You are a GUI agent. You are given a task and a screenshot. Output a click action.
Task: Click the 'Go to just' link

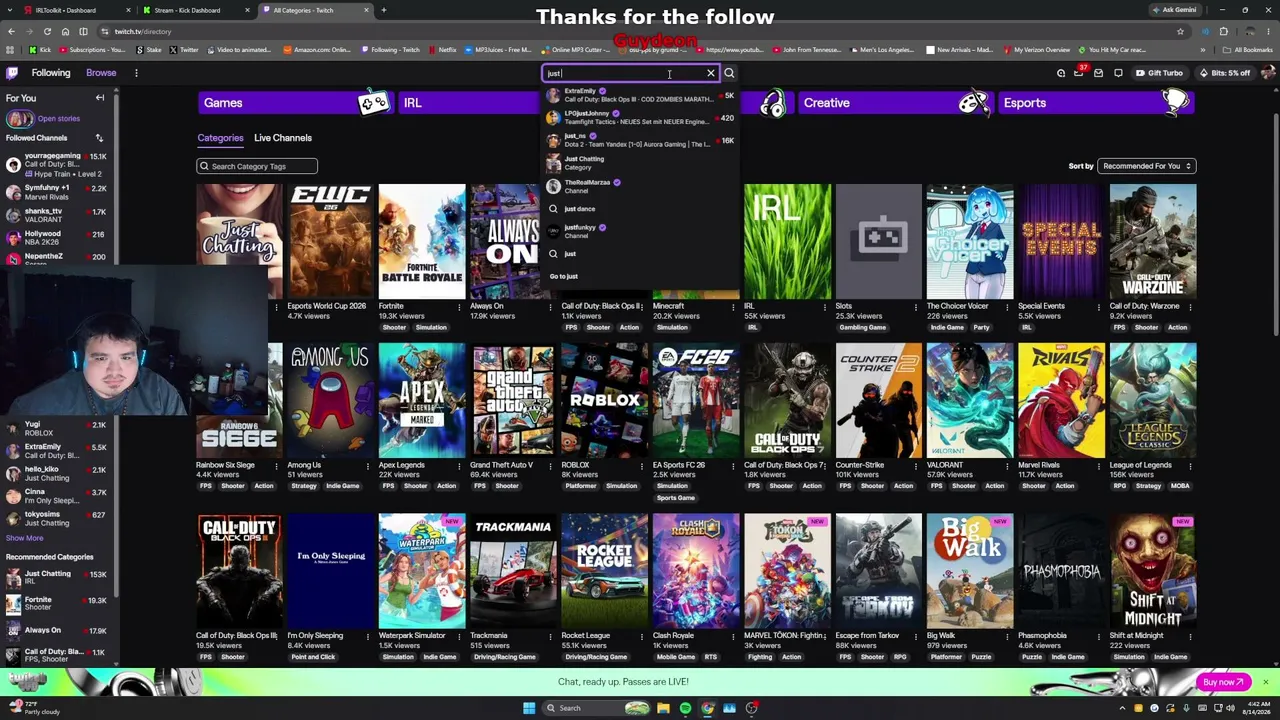point(564,276)
